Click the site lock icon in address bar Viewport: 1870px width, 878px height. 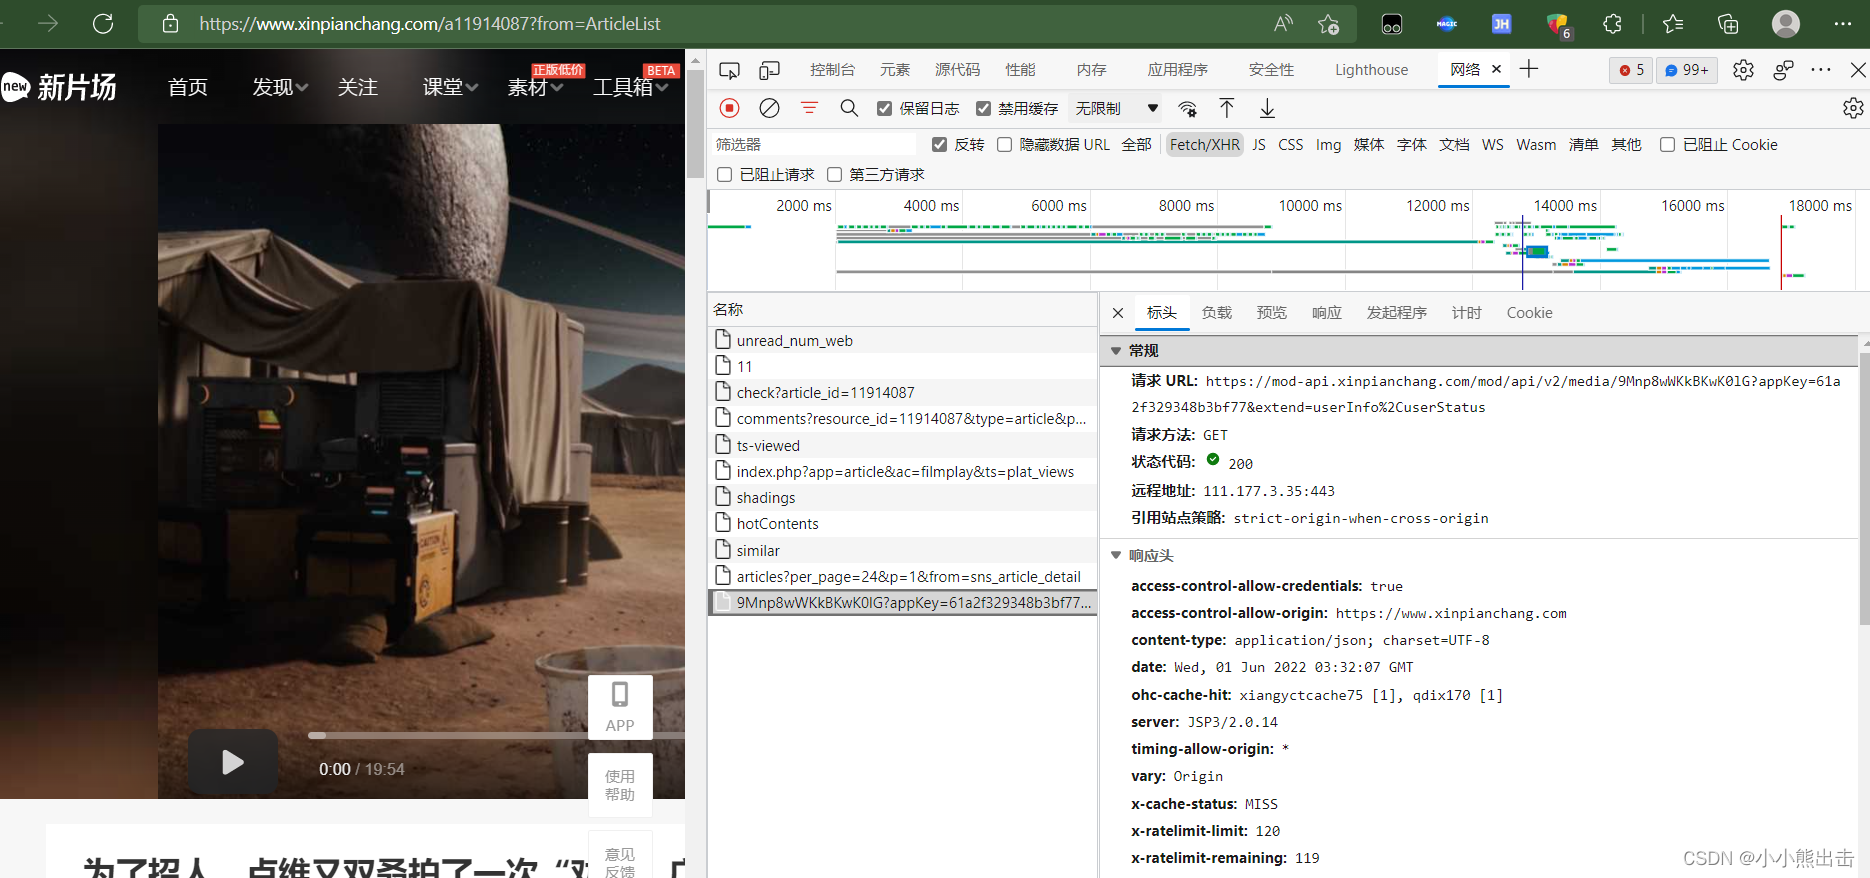coord(170,24)
